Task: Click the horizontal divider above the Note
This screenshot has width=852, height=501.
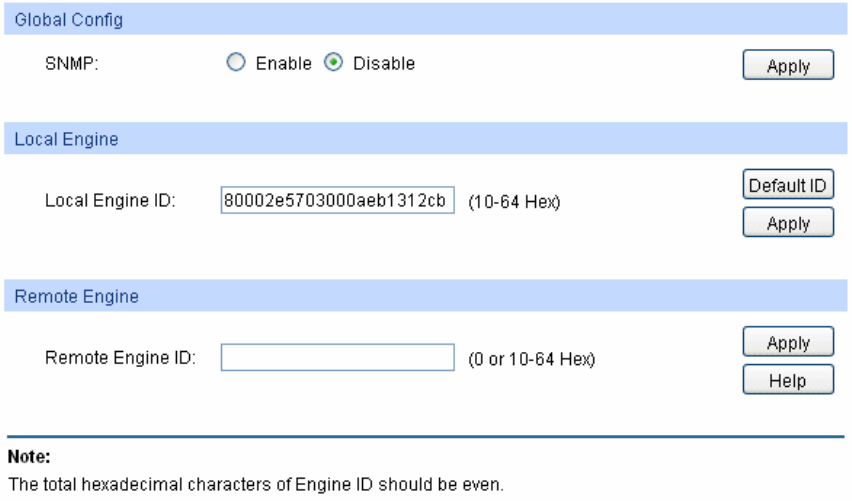Action: coord(426,435)
